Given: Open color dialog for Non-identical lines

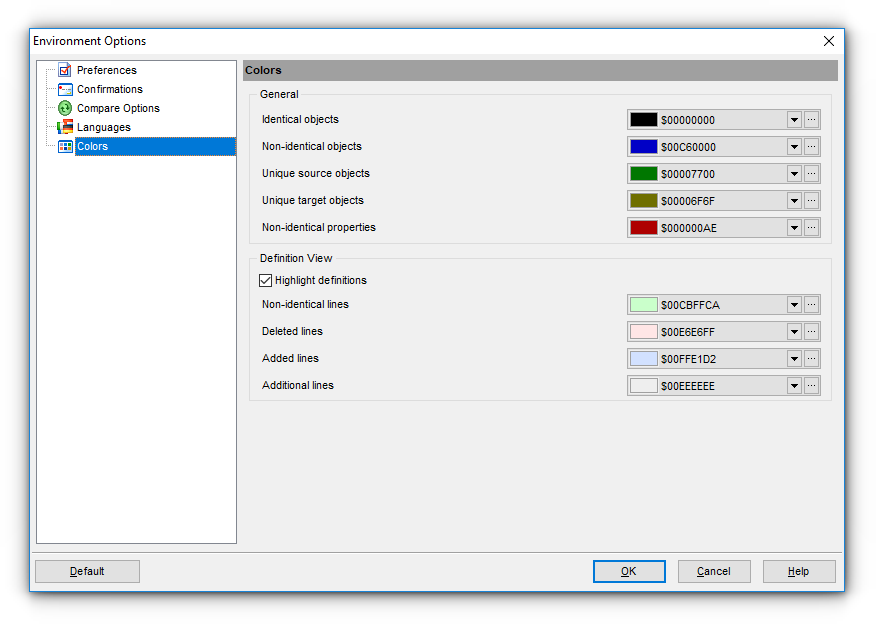Looking at the screenshot, I should pyautogui.click(x=812, y=304).
